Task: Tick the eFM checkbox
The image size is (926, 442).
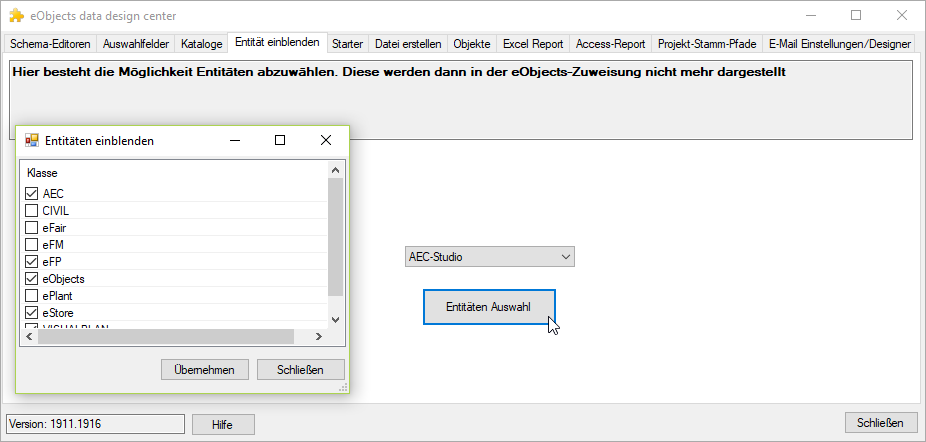Action: click(x=31, y=244)
